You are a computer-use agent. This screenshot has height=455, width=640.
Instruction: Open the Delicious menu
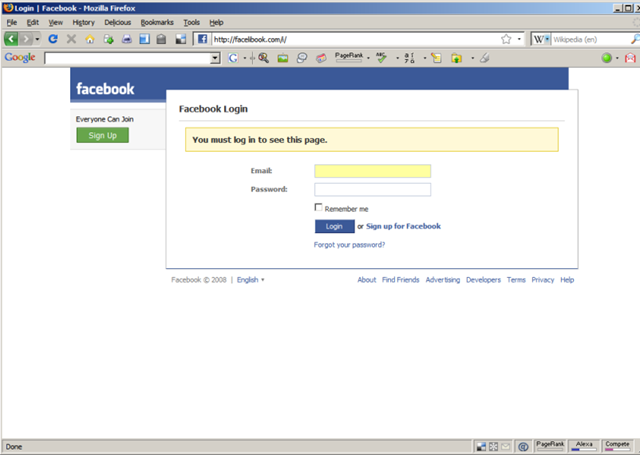point(118,22)
